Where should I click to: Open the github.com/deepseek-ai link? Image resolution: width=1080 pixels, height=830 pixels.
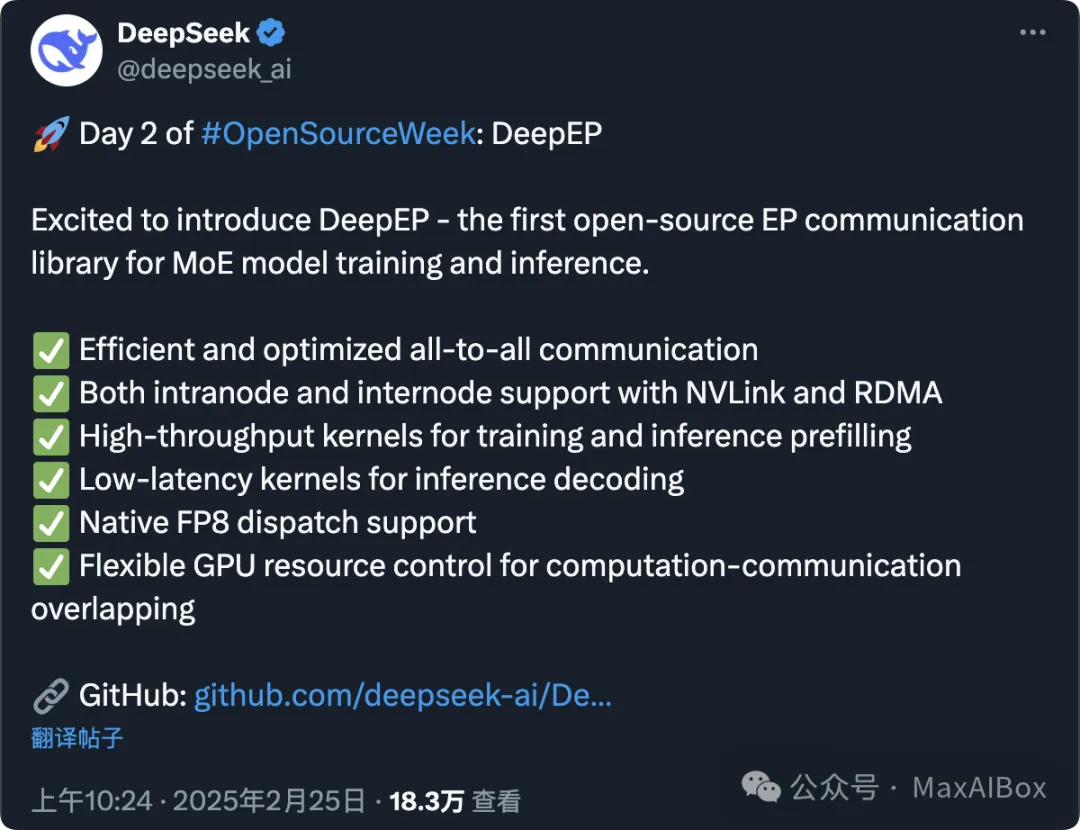(x=402, y=695)
